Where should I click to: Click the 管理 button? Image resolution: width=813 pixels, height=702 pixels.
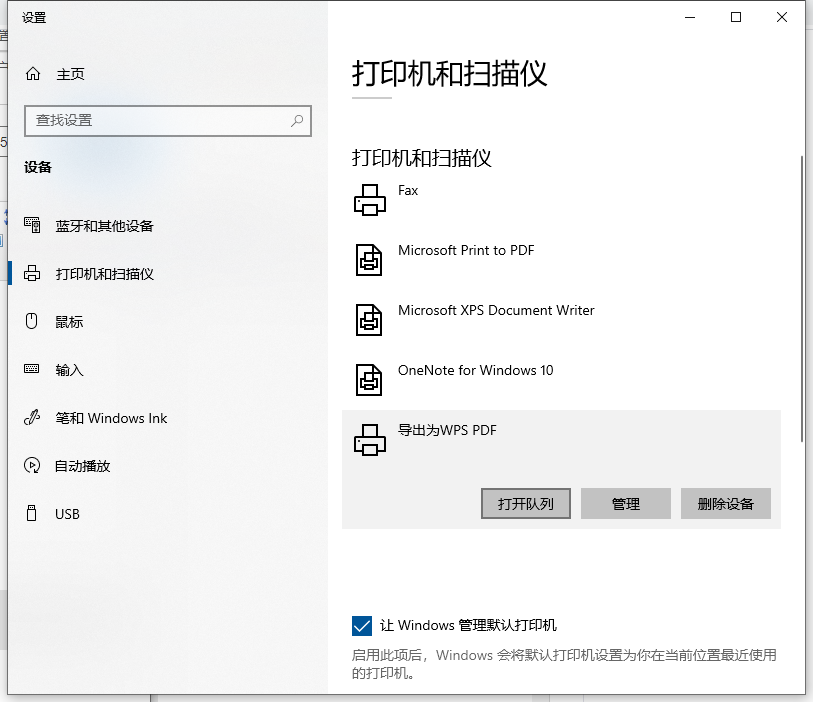tap(625, 503)
